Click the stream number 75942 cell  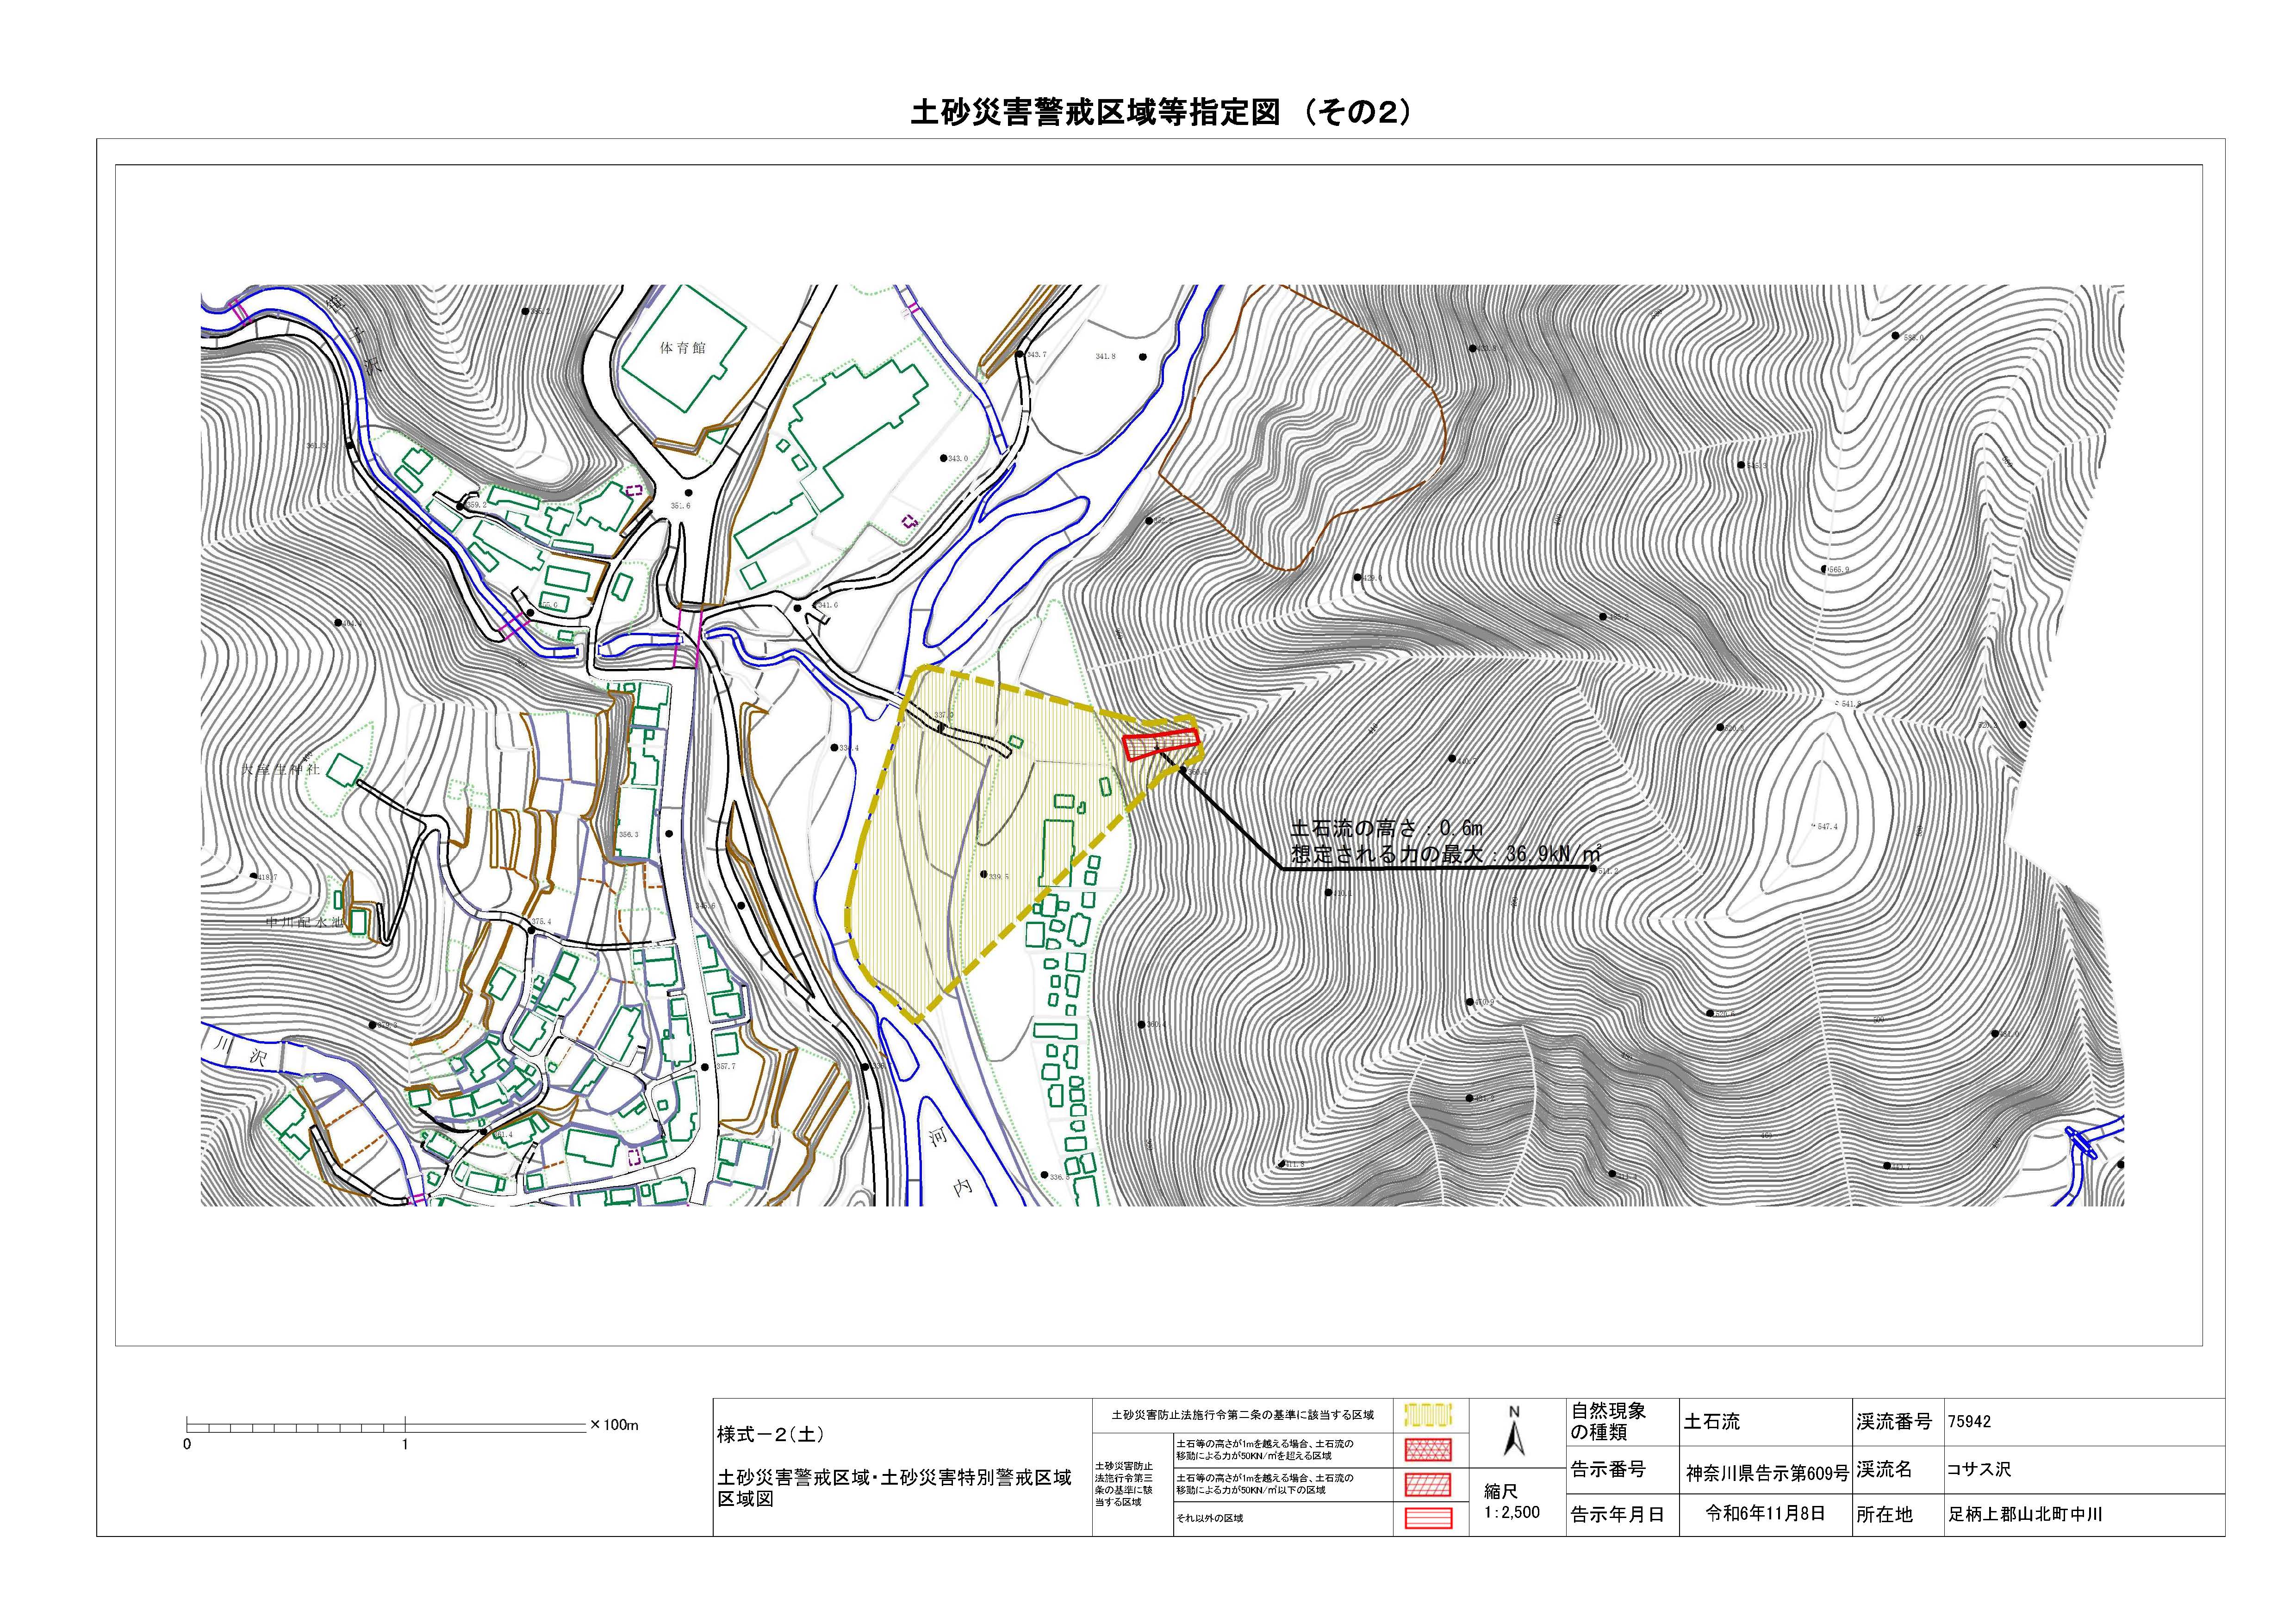pyautogui.click(x=1969, y=1422)
